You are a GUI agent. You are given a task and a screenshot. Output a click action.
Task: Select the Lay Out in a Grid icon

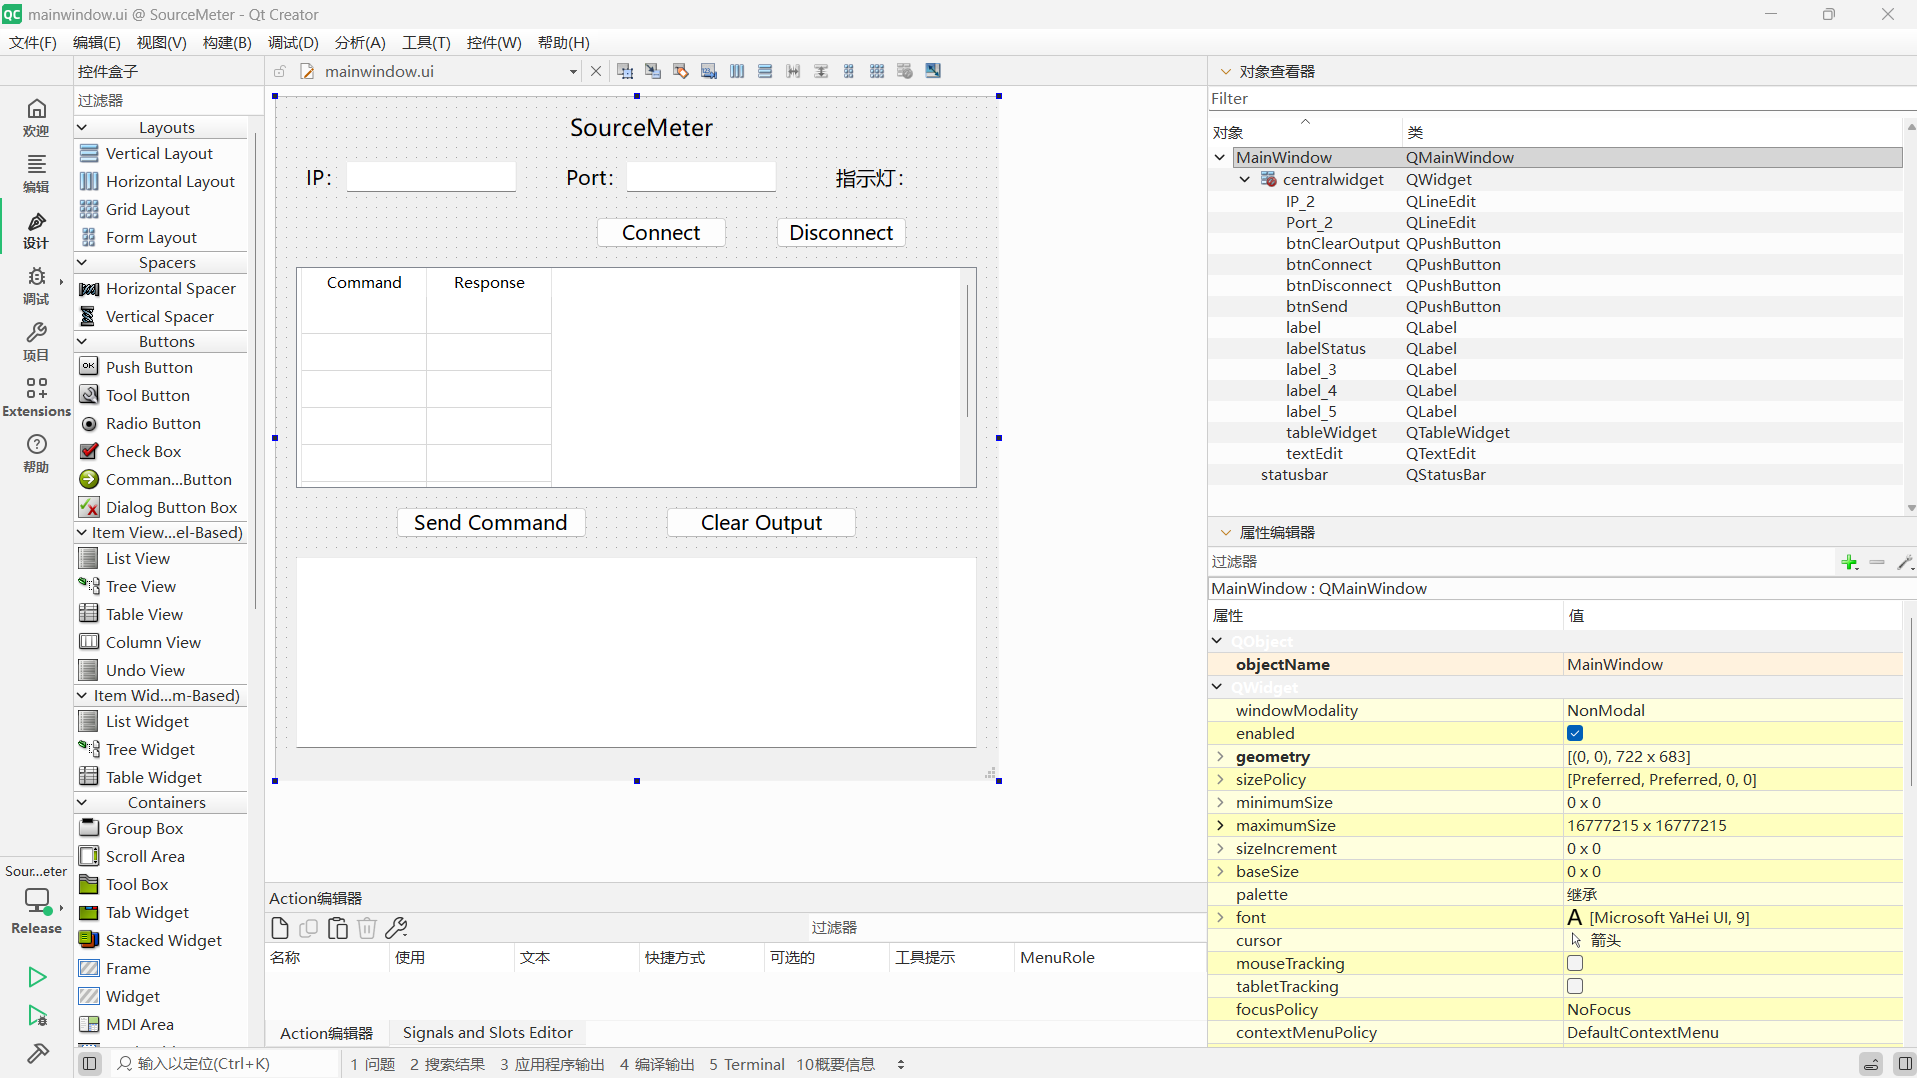pyautogui.click(x=876, y=71)
